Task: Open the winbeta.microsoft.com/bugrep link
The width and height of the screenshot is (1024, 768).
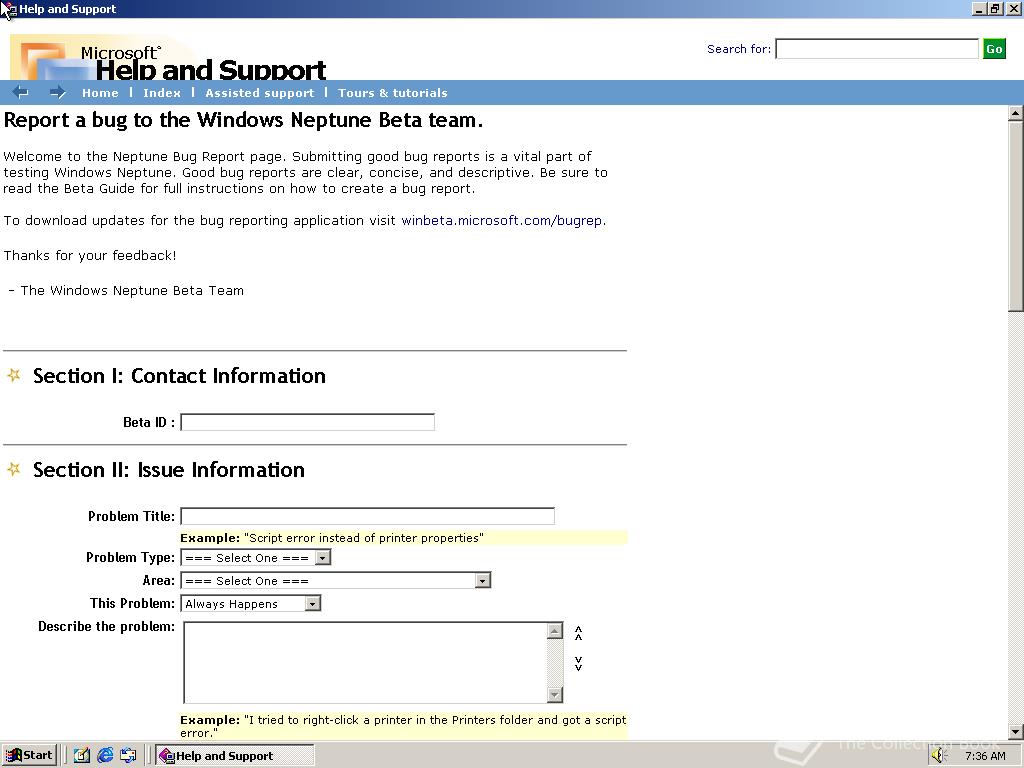Action: pos(502,221)
